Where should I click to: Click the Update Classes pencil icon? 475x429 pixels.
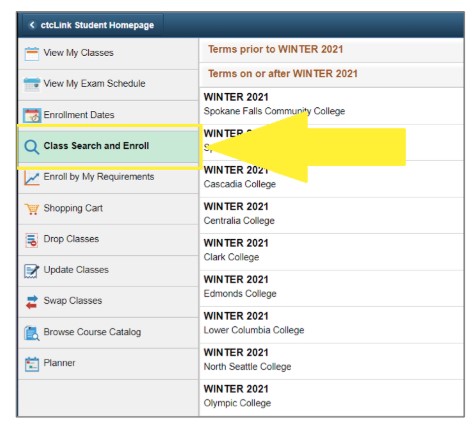point(32,271)
